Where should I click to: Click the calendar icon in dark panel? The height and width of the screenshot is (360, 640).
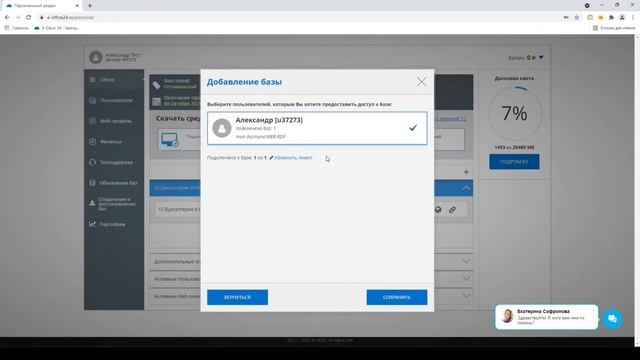(x=157, y=102)
